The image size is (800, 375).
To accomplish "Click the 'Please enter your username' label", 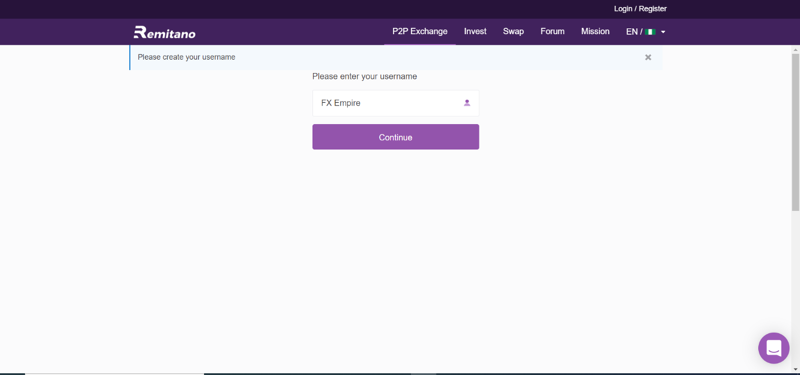I will tap(364, 77).
